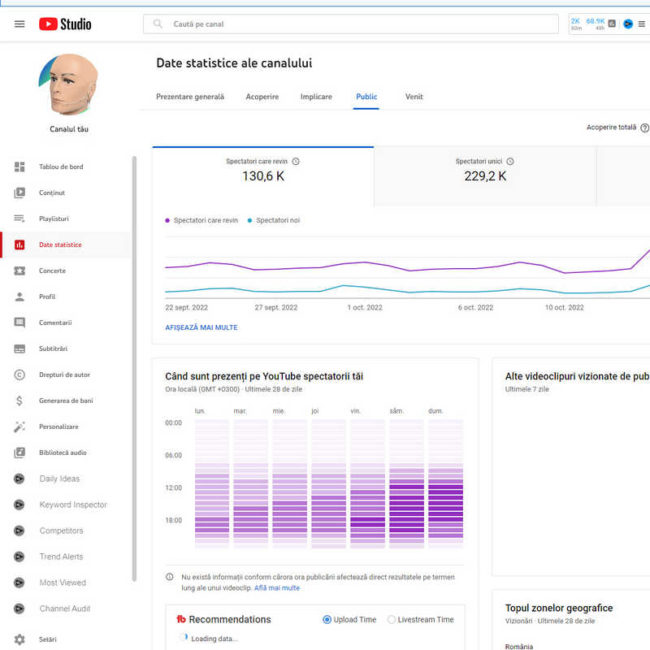650x650 pixels.
Task: Click the Playlisturi icon
Action: pos(19,218)
